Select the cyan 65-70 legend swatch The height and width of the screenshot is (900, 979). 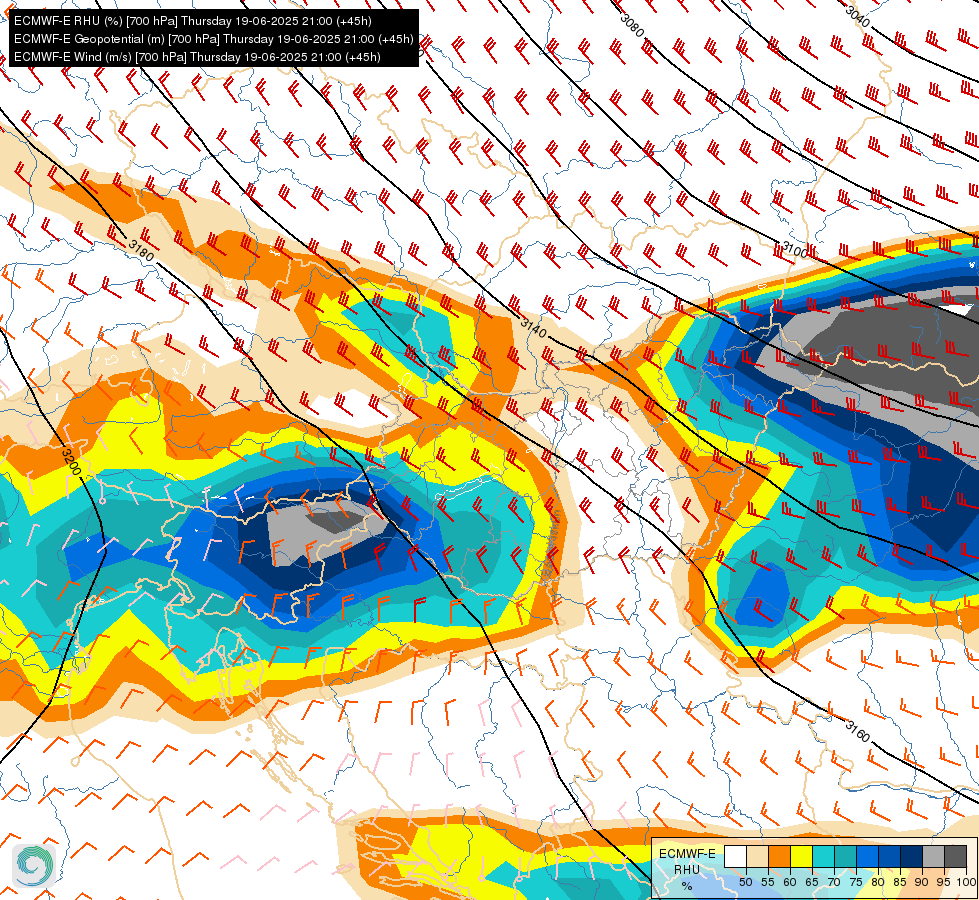pos(824,856)
